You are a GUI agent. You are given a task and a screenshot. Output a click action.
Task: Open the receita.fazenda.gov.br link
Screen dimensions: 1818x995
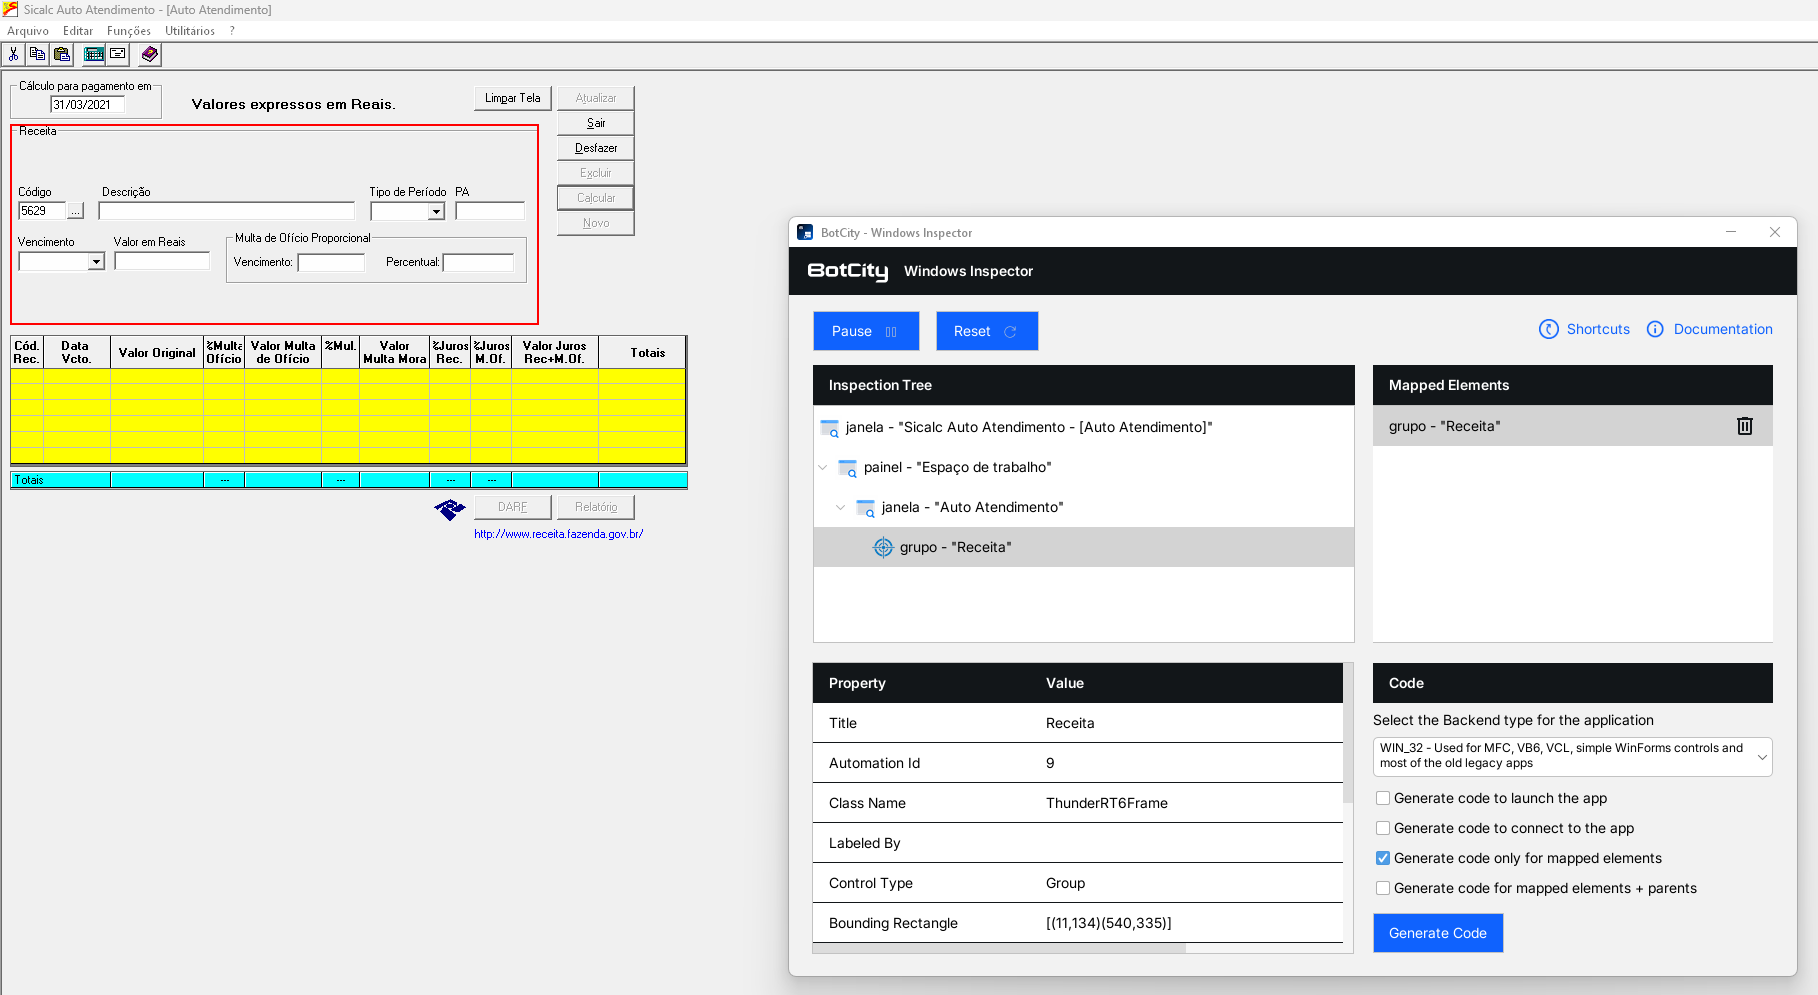pyautogui.click(x=558, y=534)
